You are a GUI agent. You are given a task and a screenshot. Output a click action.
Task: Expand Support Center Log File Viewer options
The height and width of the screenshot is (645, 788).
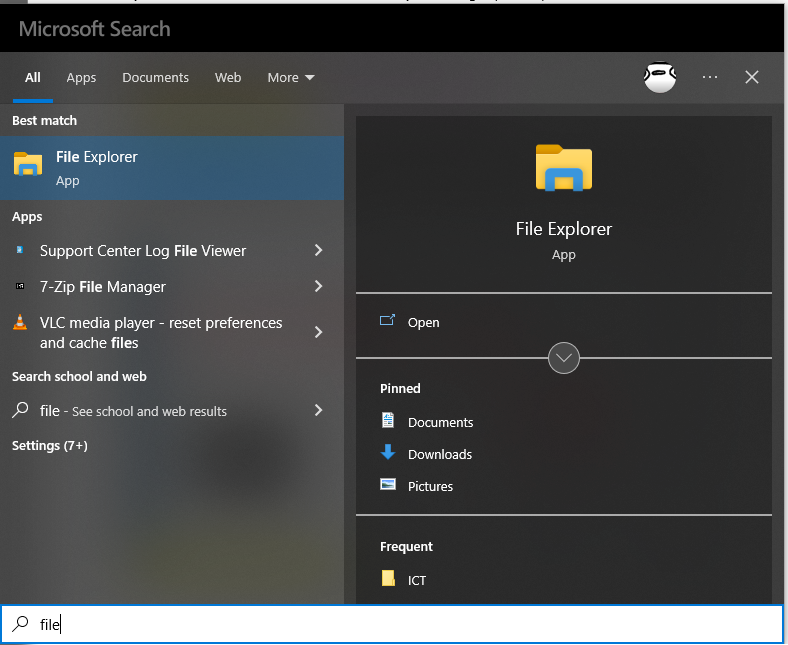click(x=318, y=250)
